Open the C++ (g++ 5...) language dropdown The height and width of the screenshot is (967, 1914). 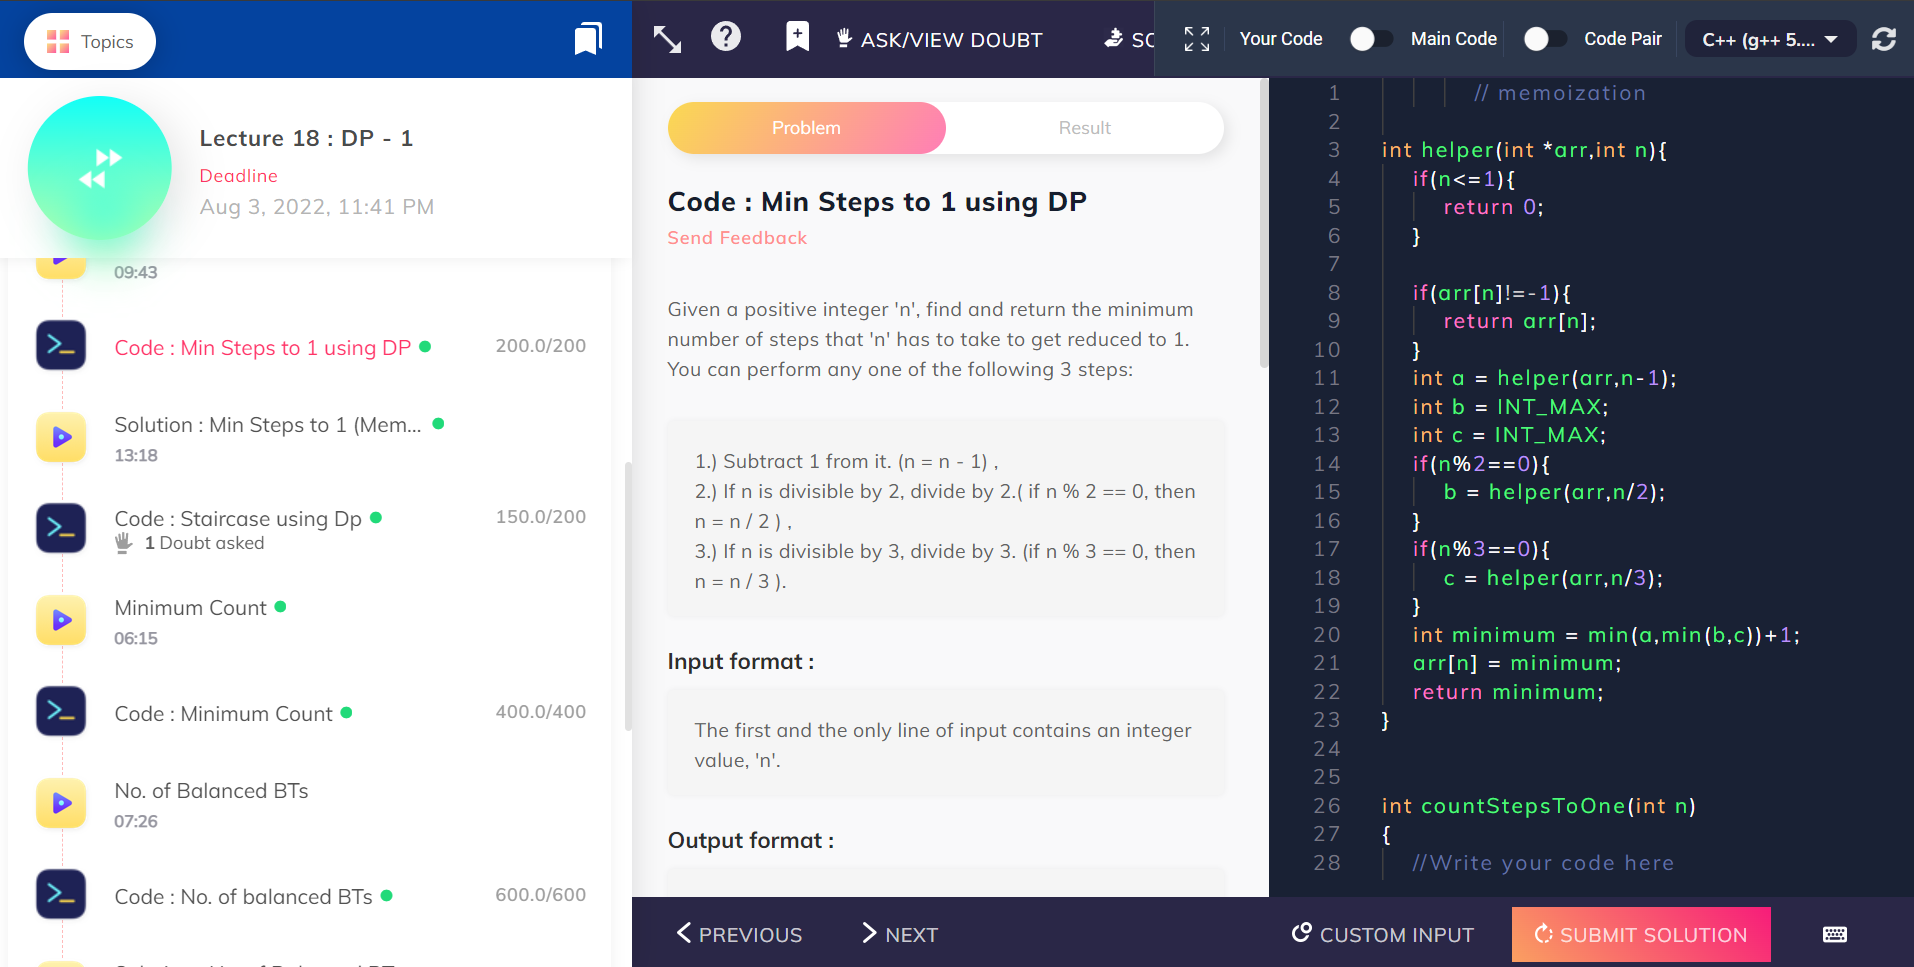point(1770,39)
